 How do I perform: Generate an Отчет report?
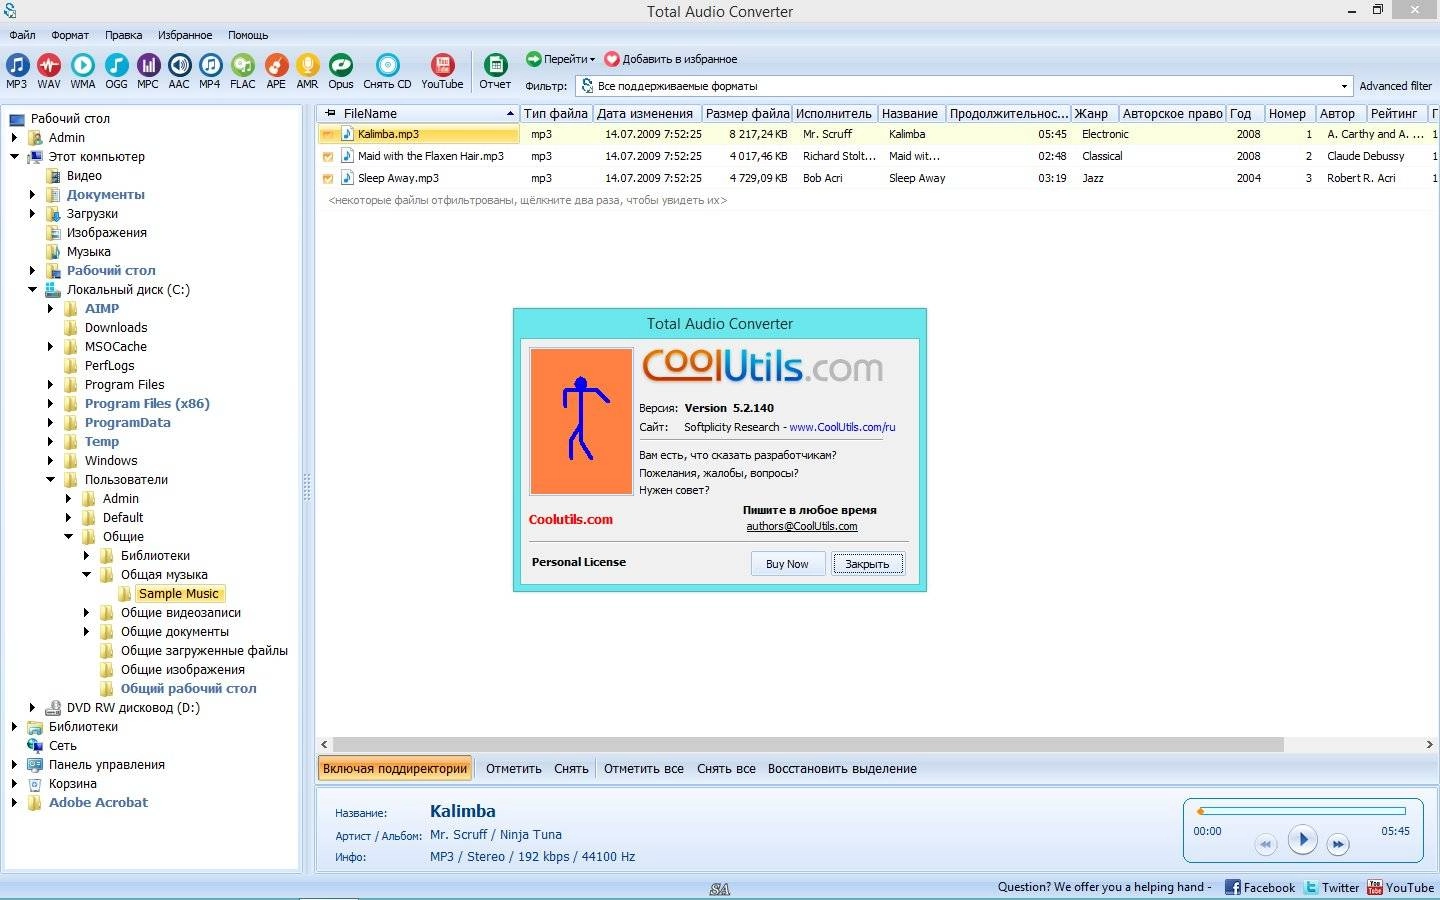495,70
